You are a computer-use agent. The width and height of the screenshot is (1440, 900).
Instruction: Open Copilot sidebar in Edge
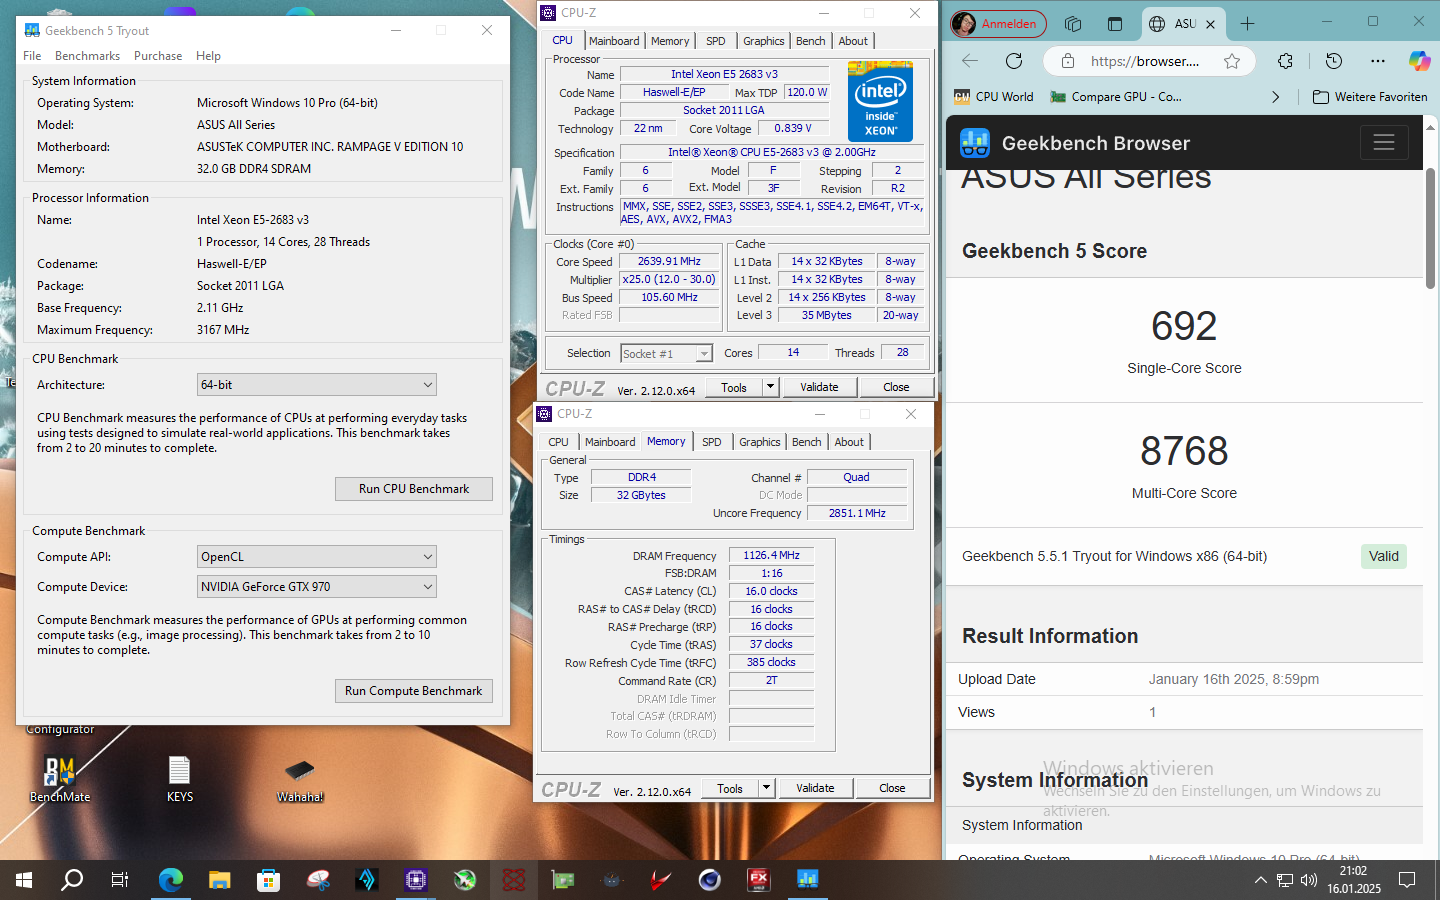pyautogui.click(x=1419, y=61)
